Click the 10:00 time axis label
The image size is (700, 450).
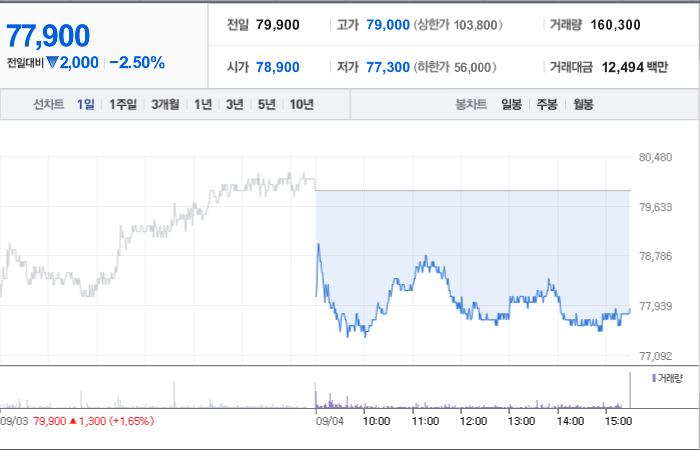(376, 421)
